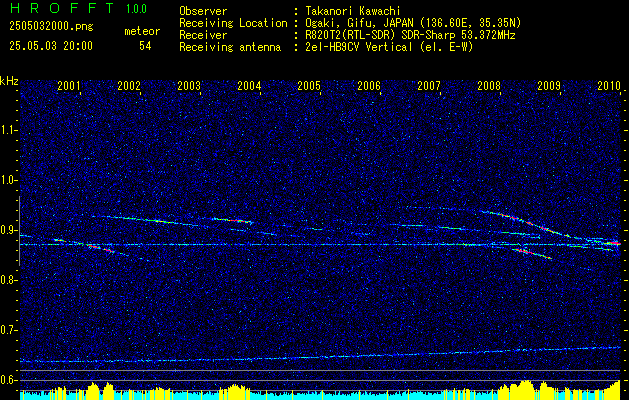Click the HROFFT title text
The width and height of the screenshot is (629, 400).
tap(62, 8)
